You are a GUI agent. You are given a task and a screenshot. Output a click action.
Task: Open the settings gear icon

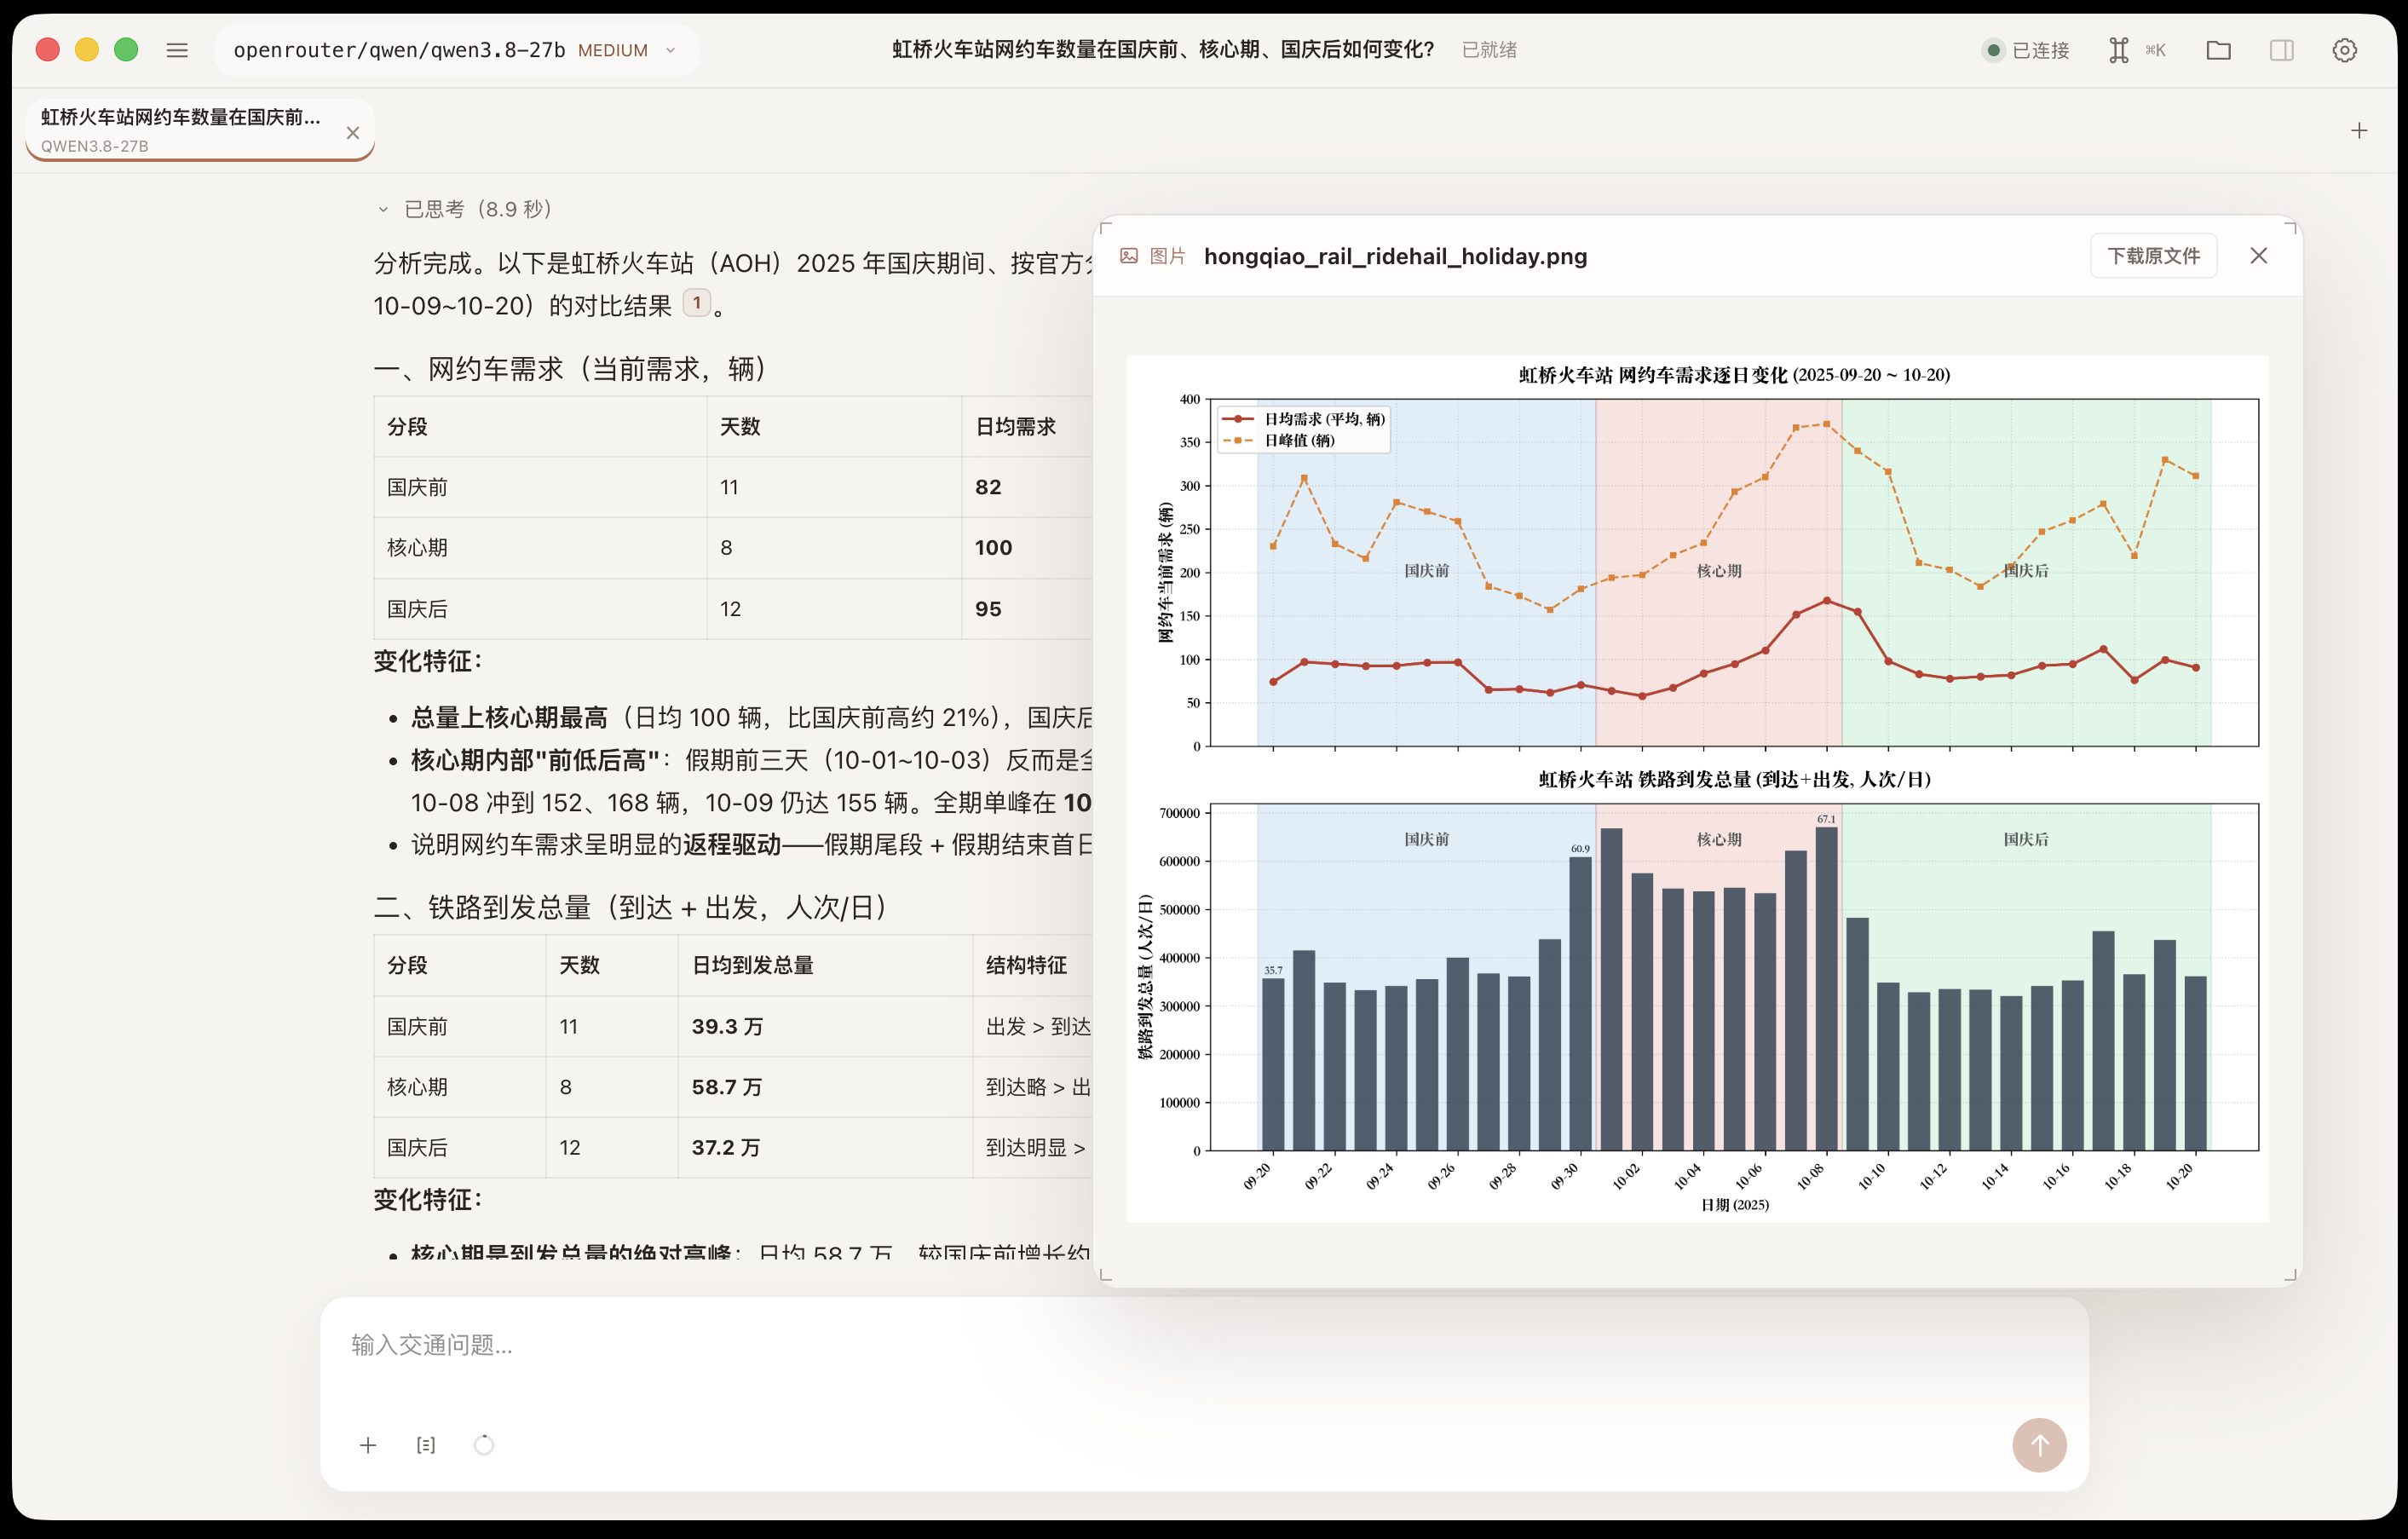pyautogui.click(x=2345, y=50)
